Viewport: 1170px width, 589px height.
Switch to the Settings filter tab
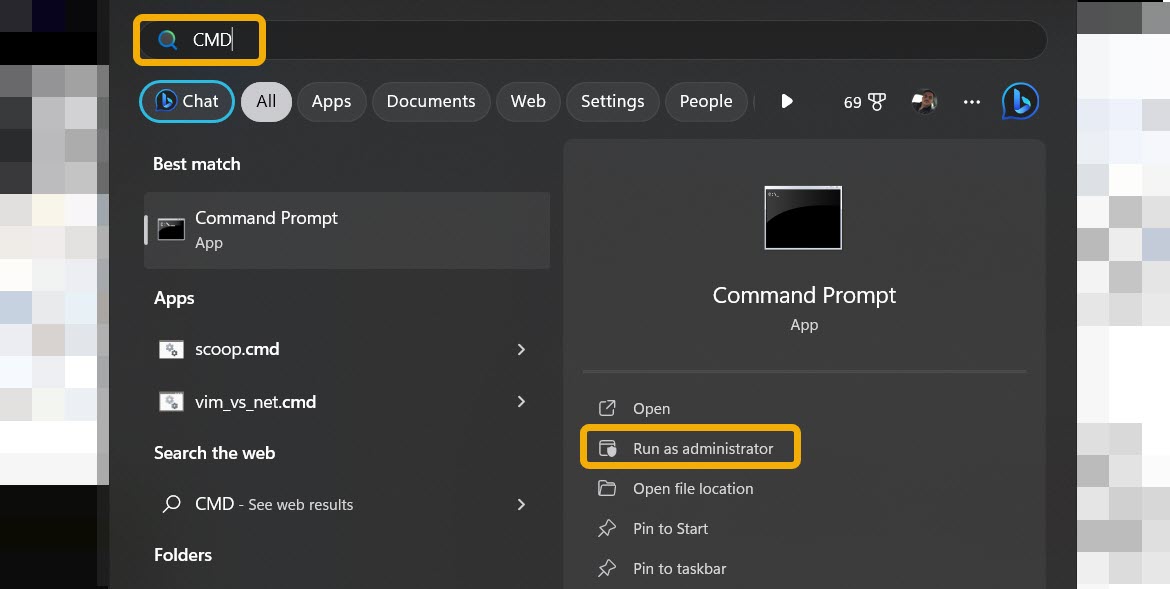[612, 101]
